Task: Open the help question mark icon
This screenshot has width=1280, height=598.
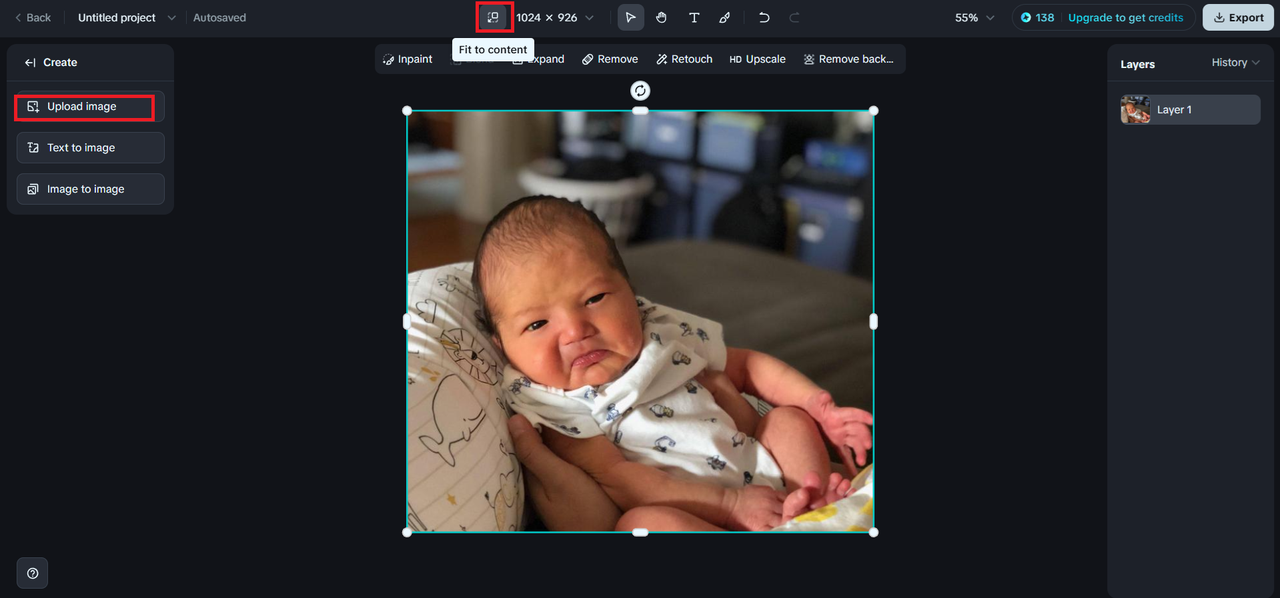Action: point(33,573)
